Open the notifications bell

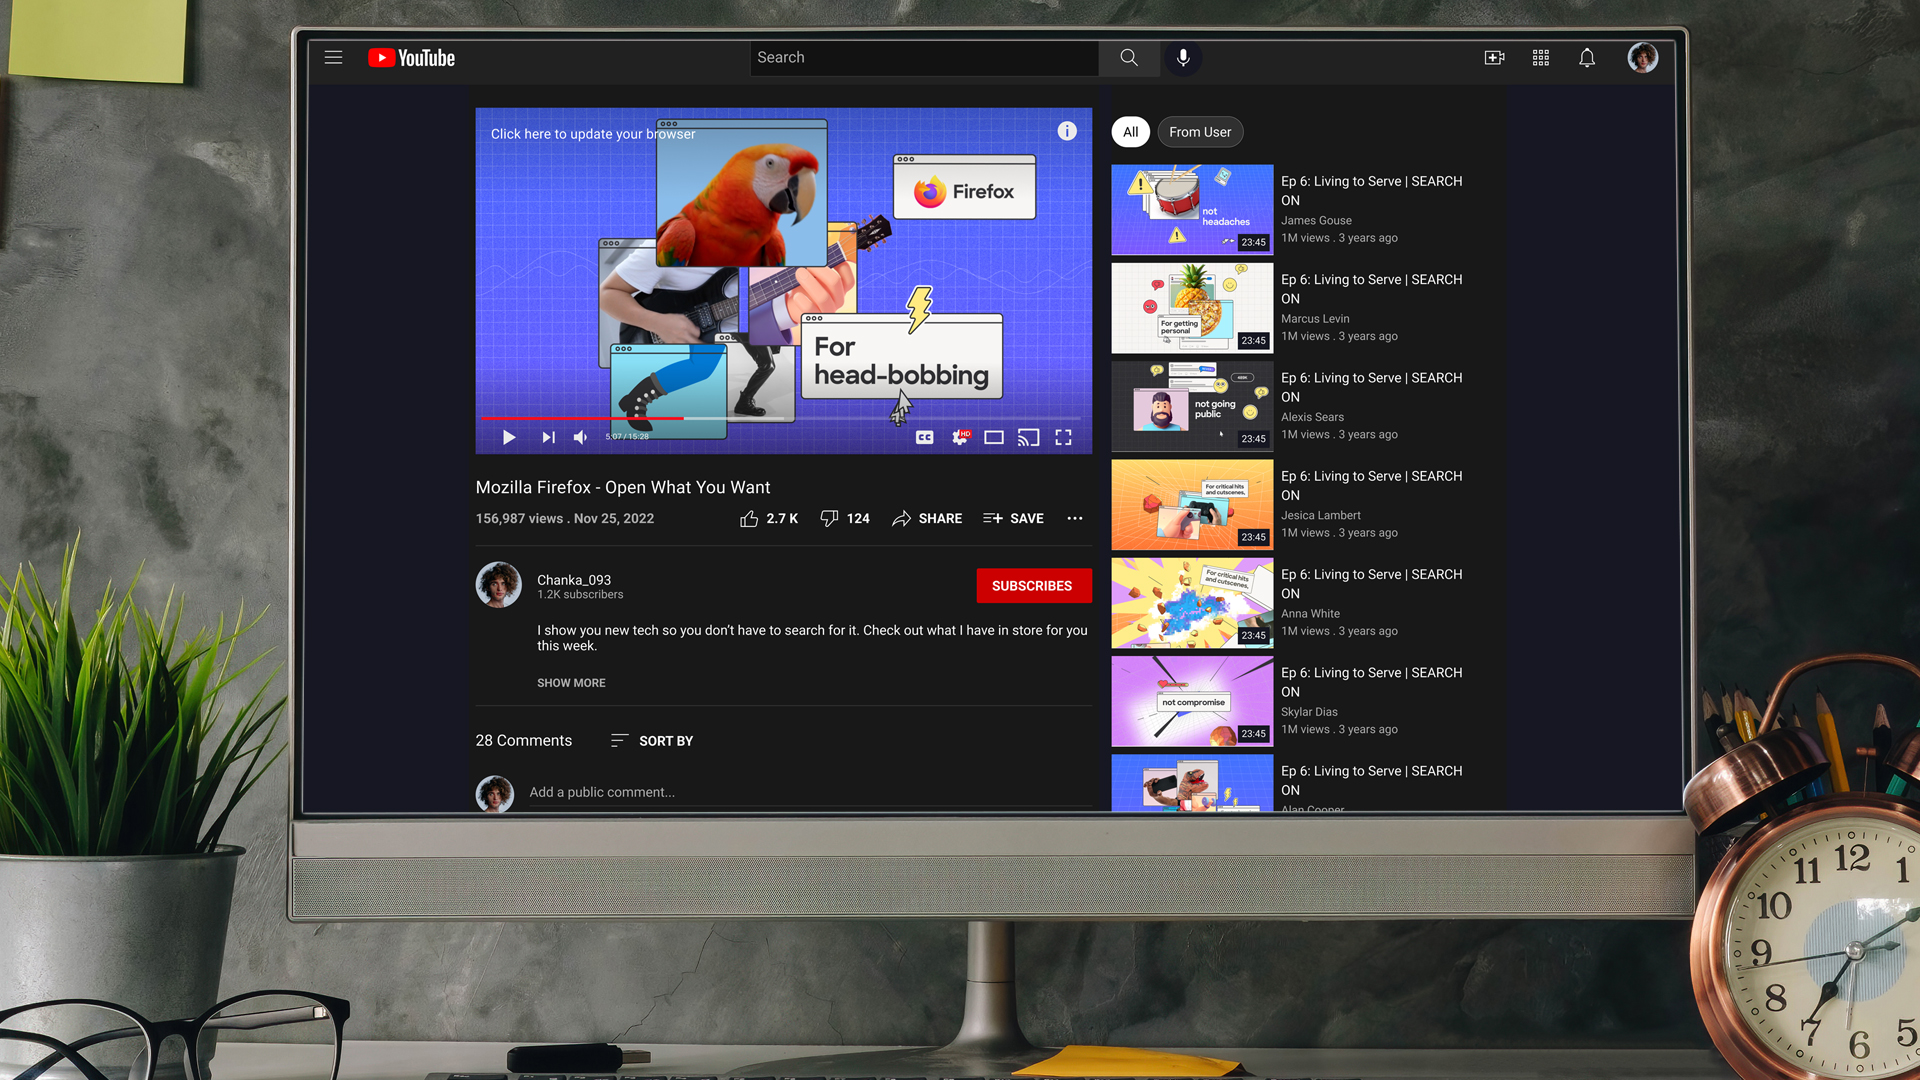pyautogui.click(x=1587, y=58)
